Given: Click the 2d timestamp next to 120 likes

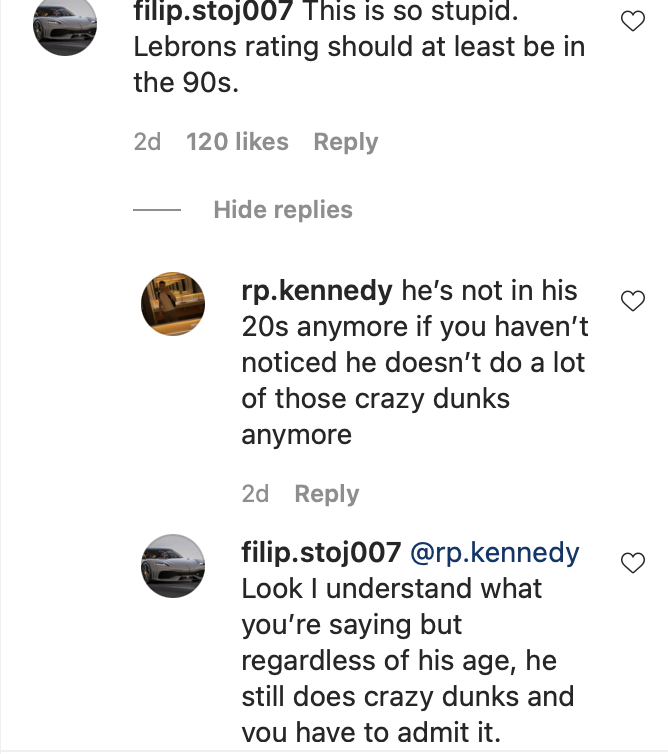Looking at the screenshot, I should 147,142.
